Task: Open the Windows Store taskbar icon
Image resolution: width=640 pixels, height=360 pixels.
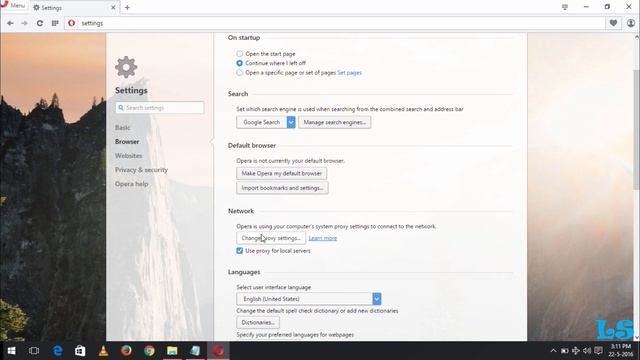Action: [80, 351]
